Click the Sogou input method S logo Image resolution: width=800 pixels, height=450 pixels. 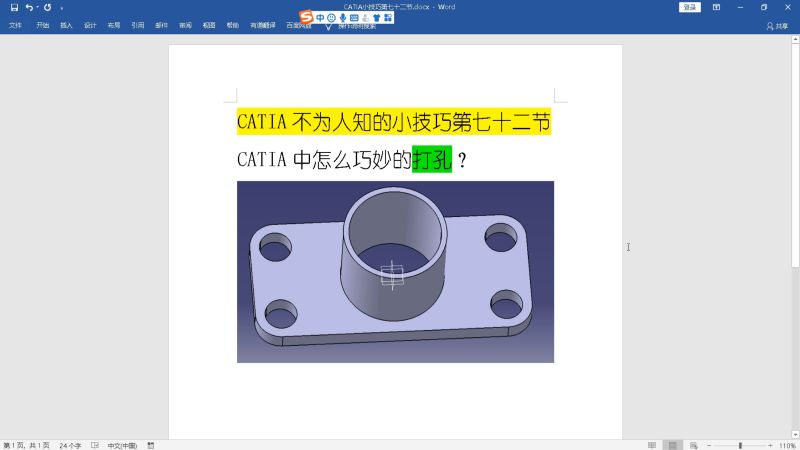pos(306,18)
